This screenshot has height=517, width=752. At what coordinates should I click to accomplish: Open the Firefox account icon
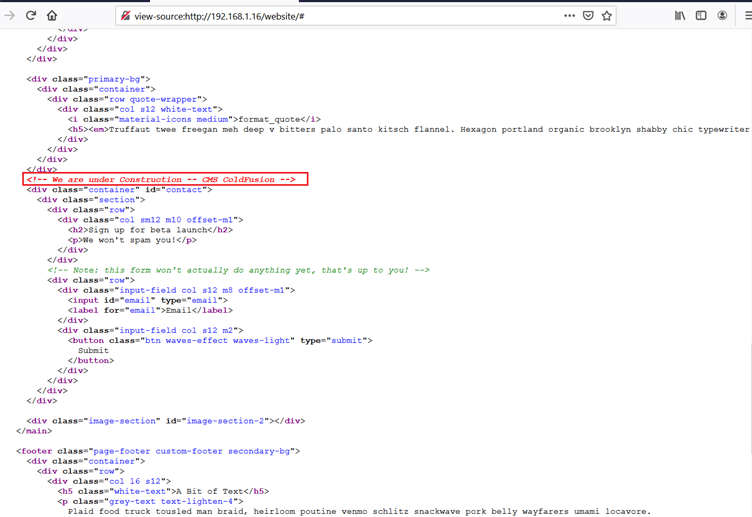click(722, 15)
